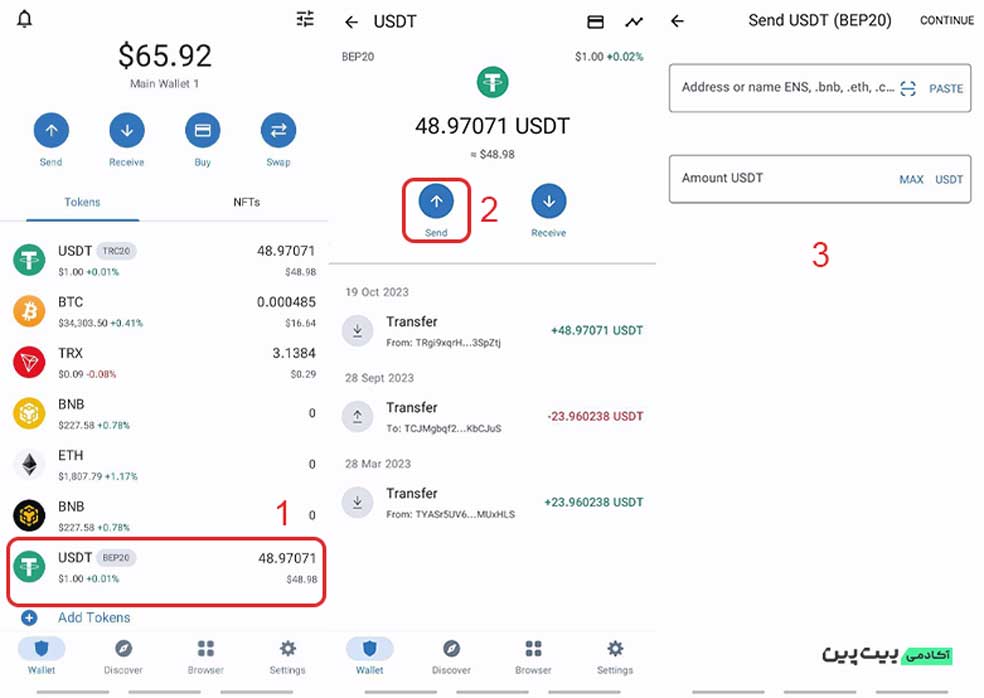This screenshot has height=698, width=984.
Task: Tap the Buy card icon
Action: [203, 131]
